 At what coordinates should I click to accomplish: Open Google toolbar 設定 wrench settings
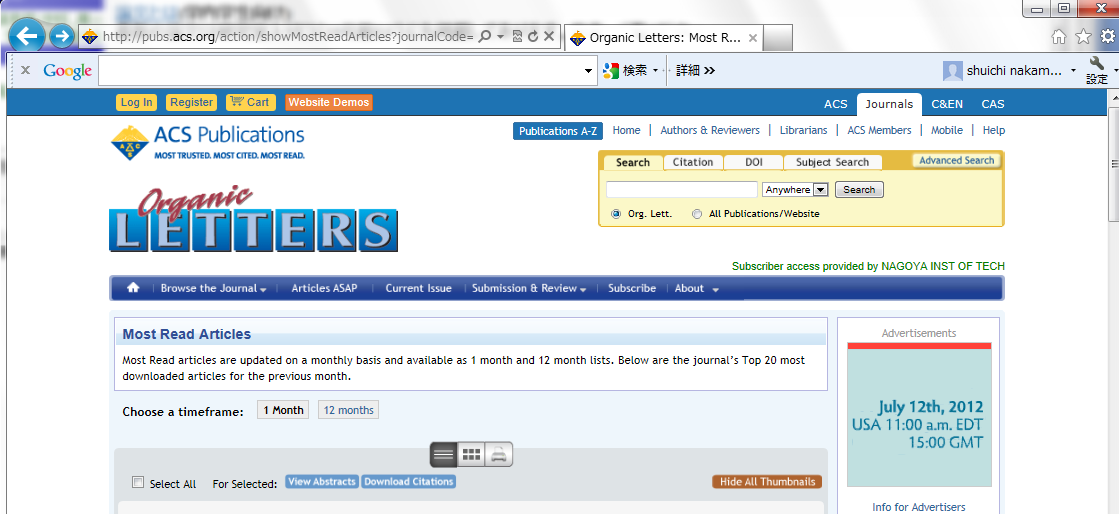point(1097,71)
